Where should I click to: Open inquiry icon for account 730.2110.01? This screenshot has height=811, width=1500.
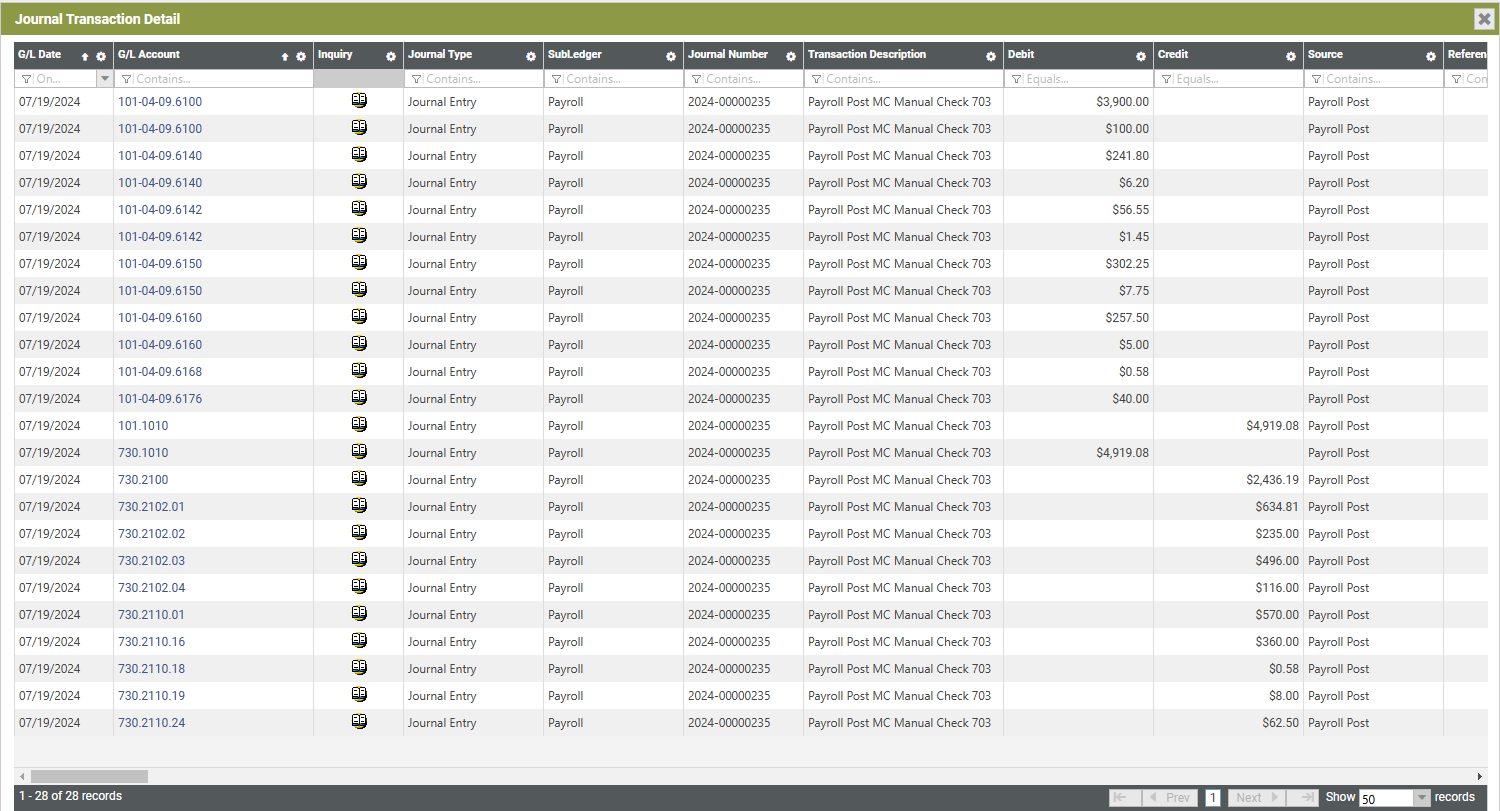pos(359,613)
